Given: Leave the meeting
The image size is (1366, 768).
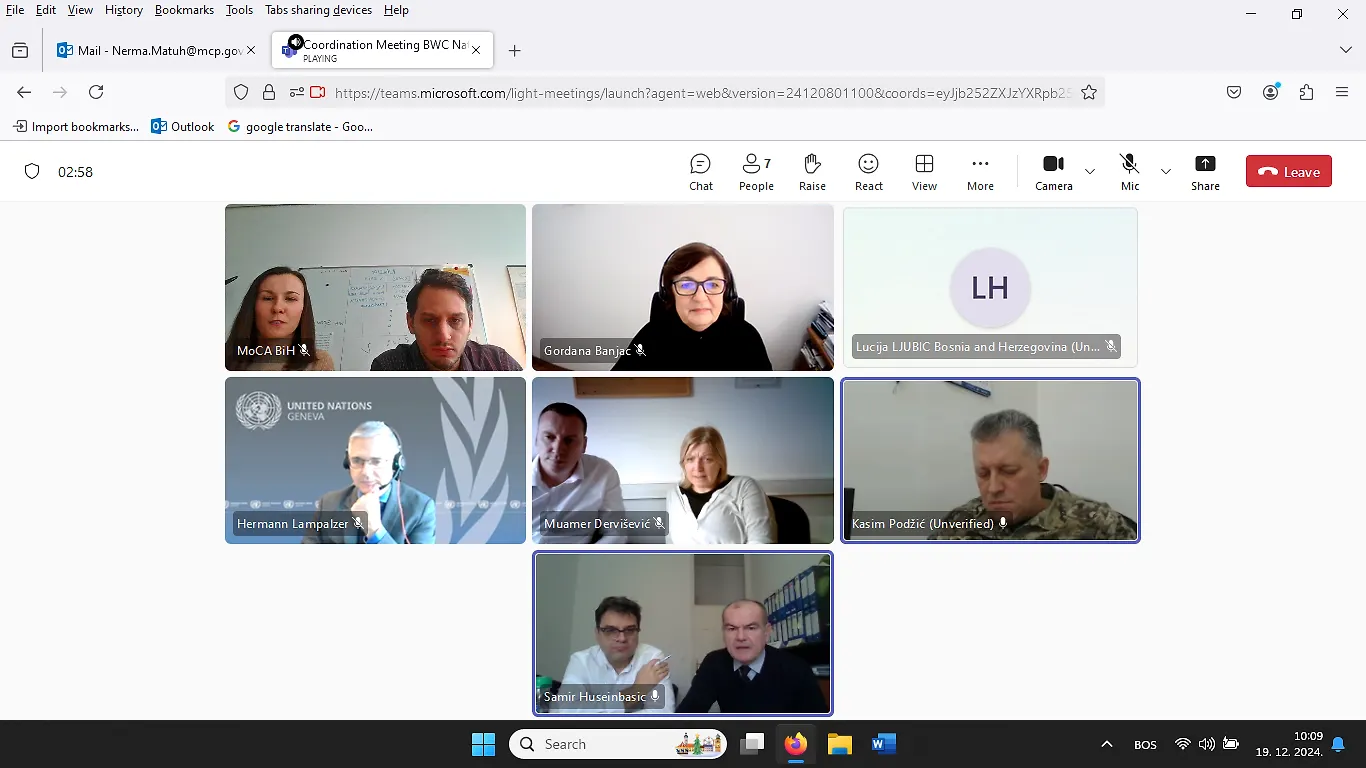Looking at the screenshot, I should point(1288,171).
